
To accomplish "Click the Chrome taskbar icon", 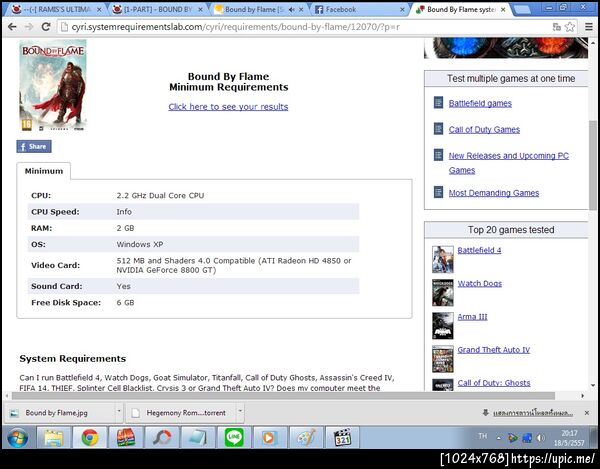I will 90,437.
